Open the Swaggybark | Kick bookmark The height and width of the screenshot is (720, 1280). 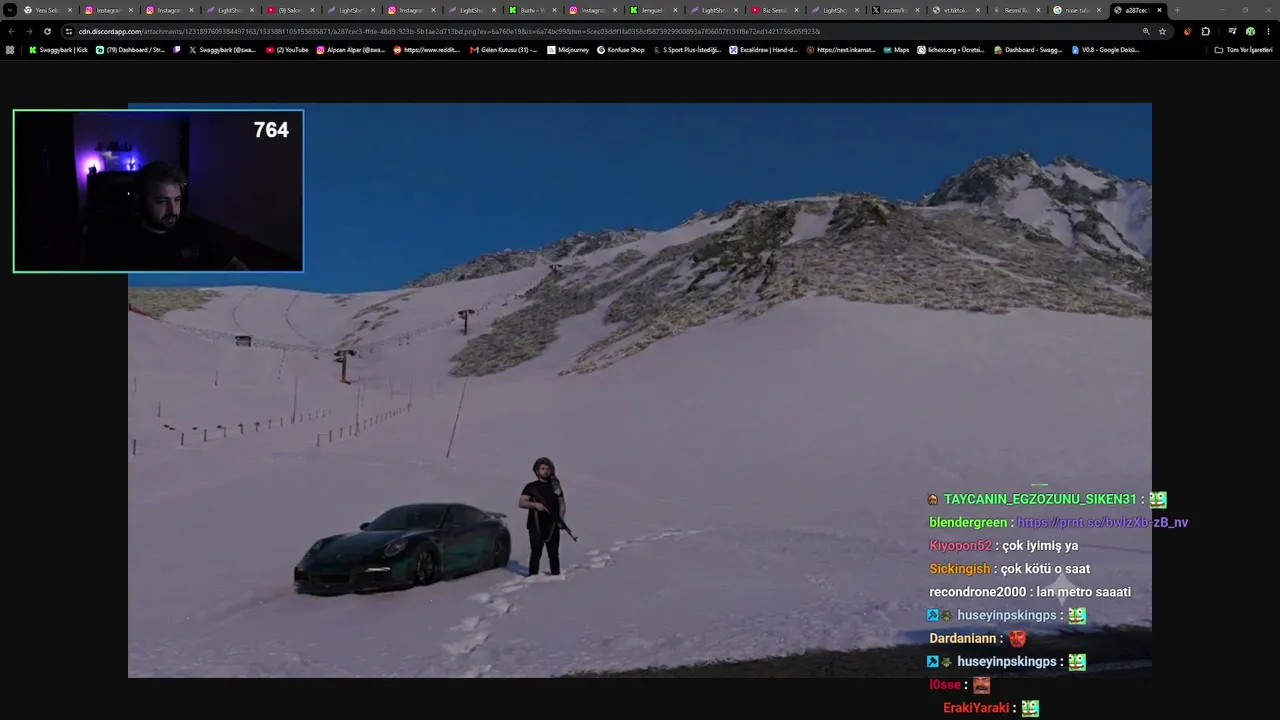[x=58, y=49]
